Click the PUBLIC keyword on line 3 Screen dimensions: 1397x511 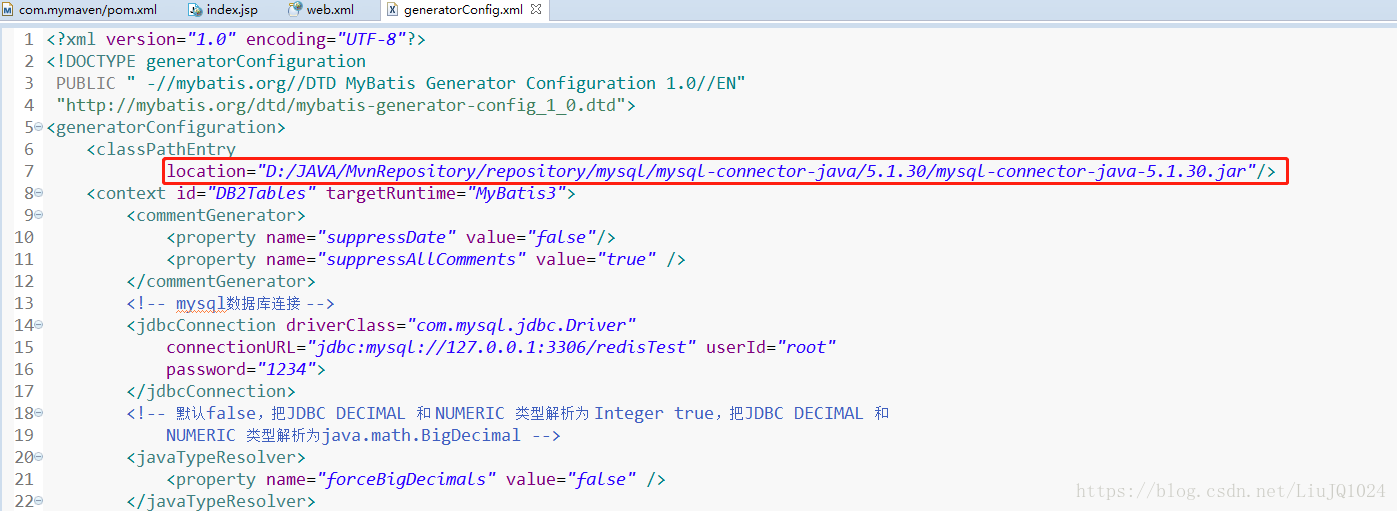pyautogui.click(x=86, y=83)
